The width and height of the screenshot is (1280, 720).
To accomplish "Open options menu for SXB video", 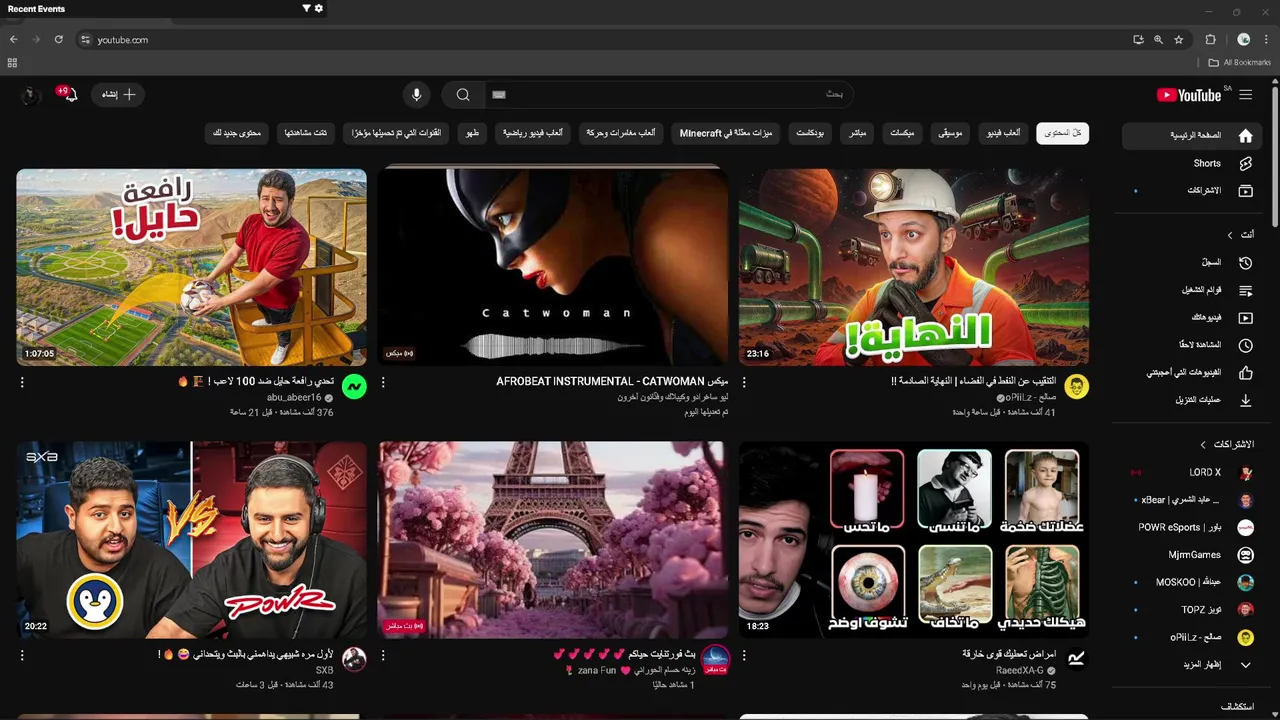I will point(22,656).
